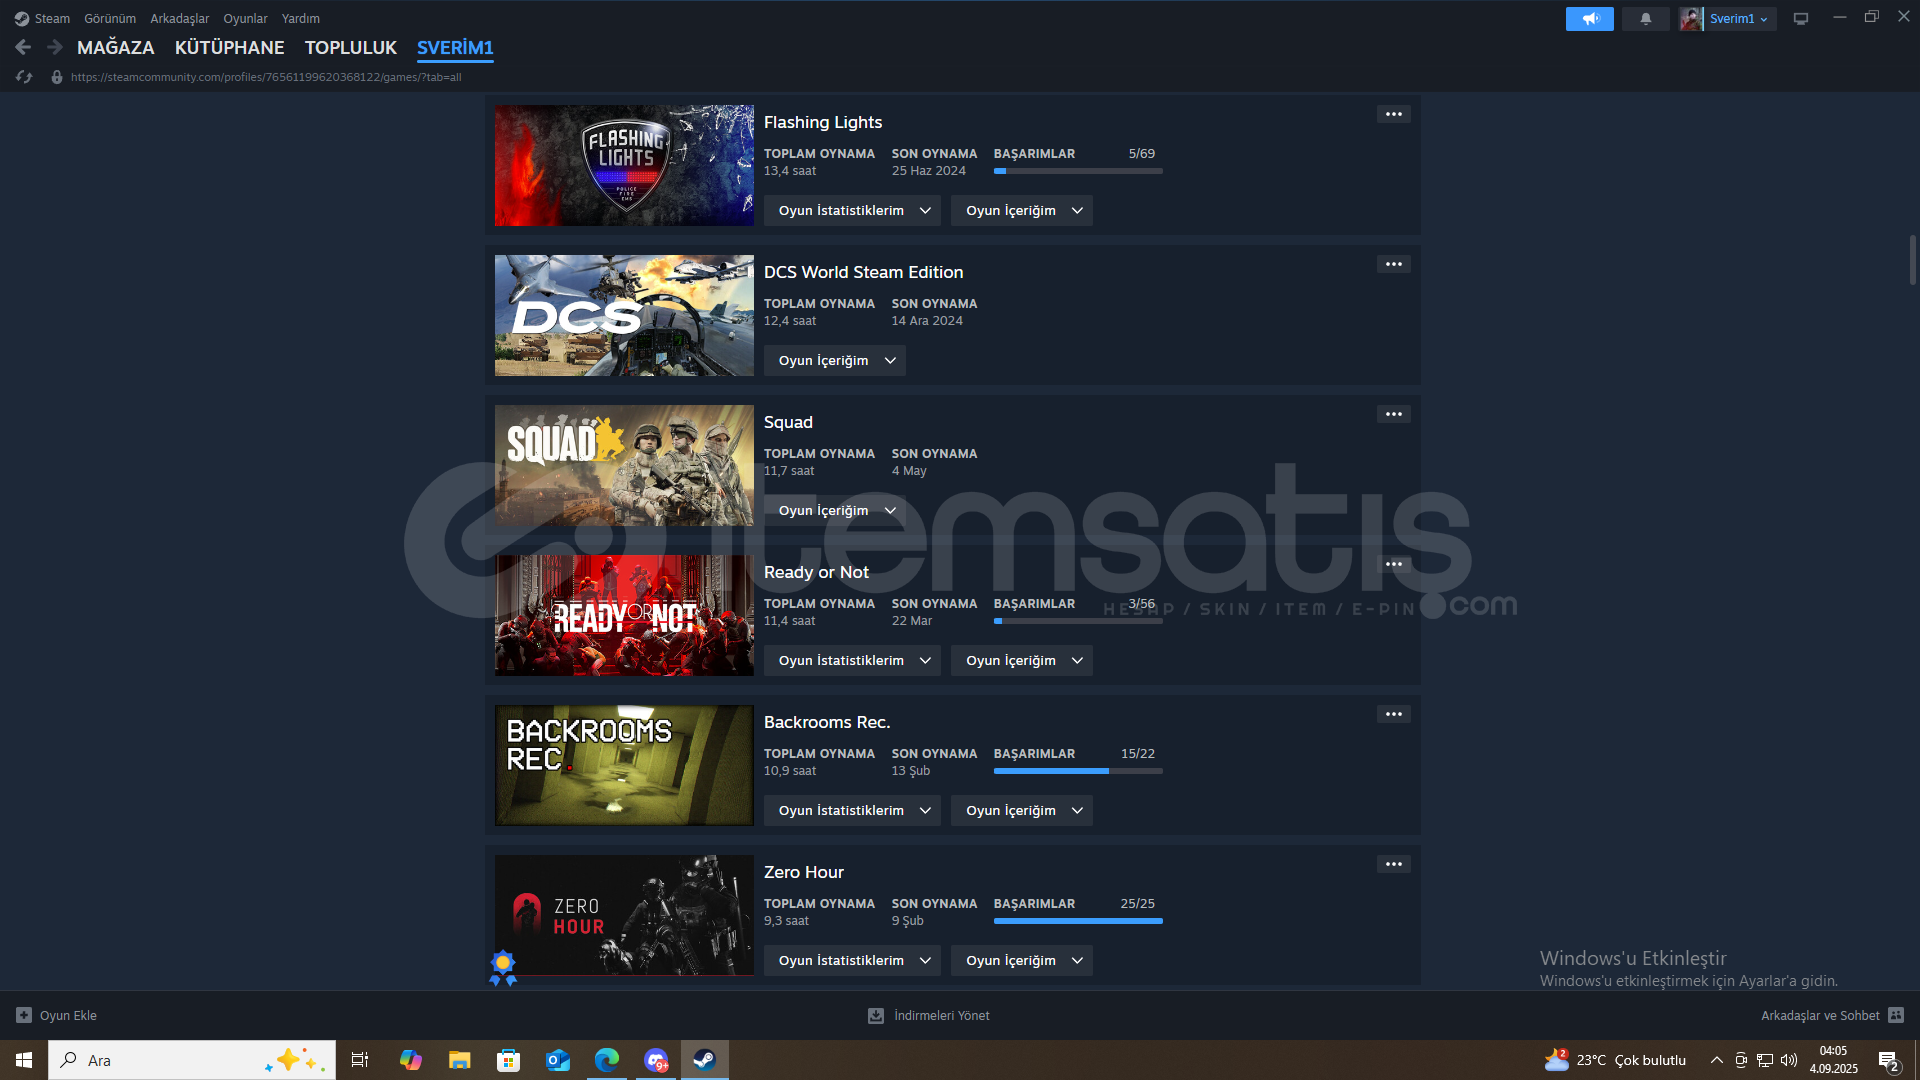Click the Windows search box labeled Ara
1920x1080 pixels.
192,1060
